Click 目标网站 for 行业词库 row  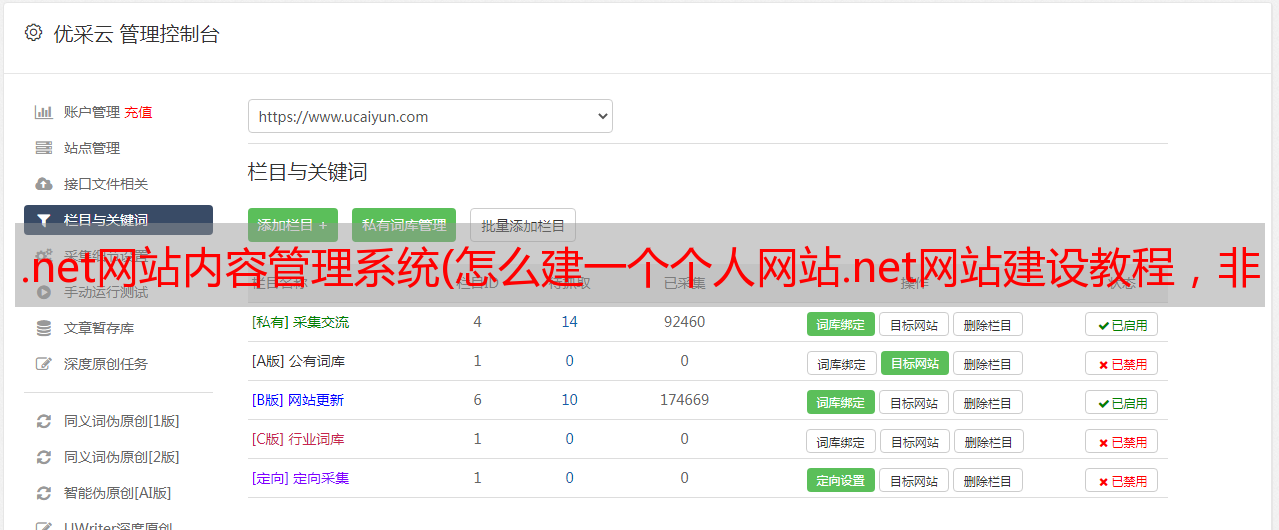[x=915, y=441]
